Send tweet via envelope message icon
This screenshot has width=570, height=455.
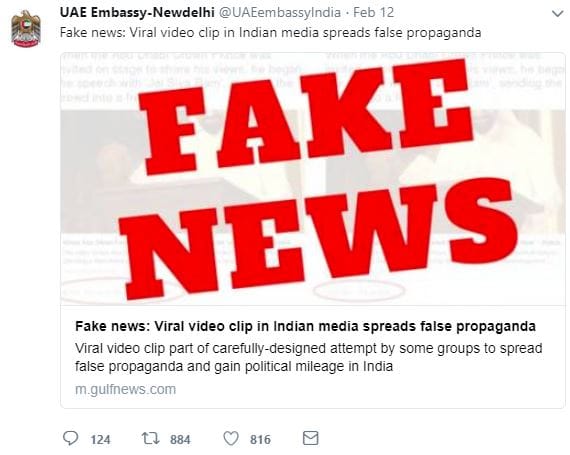(311, 438)
